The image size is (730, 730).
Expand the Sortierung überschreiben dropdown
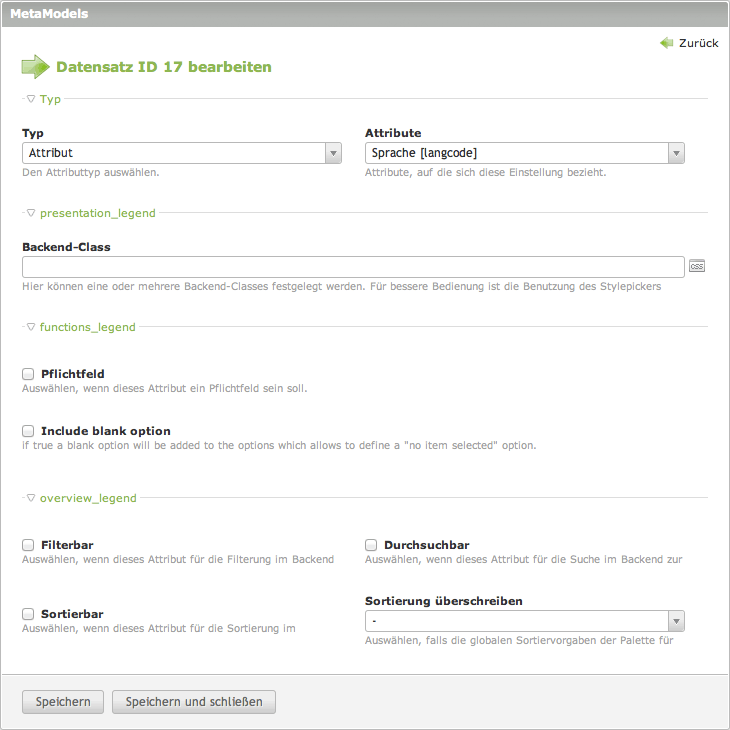[525, 622]
